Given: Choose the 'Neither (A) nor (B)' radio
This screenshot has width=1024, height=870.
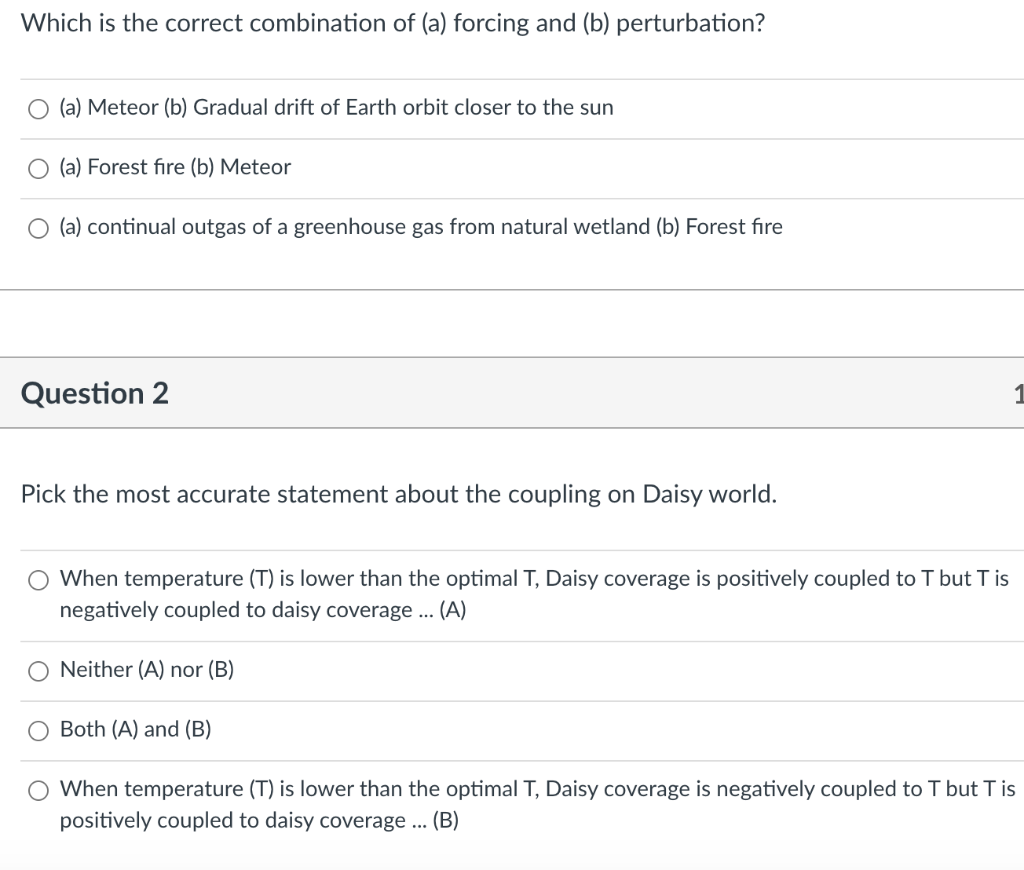Looking at the screenshot, I should 38,670.
